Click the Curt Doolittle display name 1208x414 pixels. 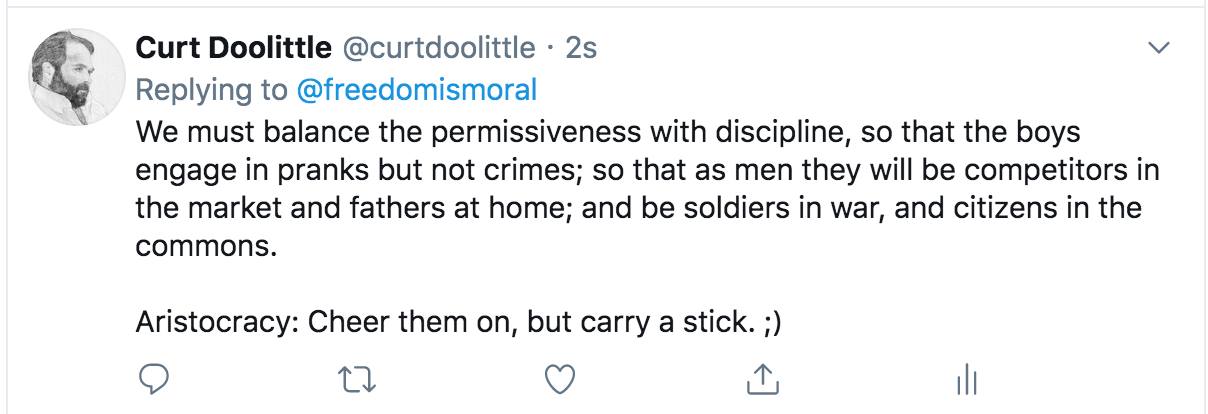click(x=233, y=48)
